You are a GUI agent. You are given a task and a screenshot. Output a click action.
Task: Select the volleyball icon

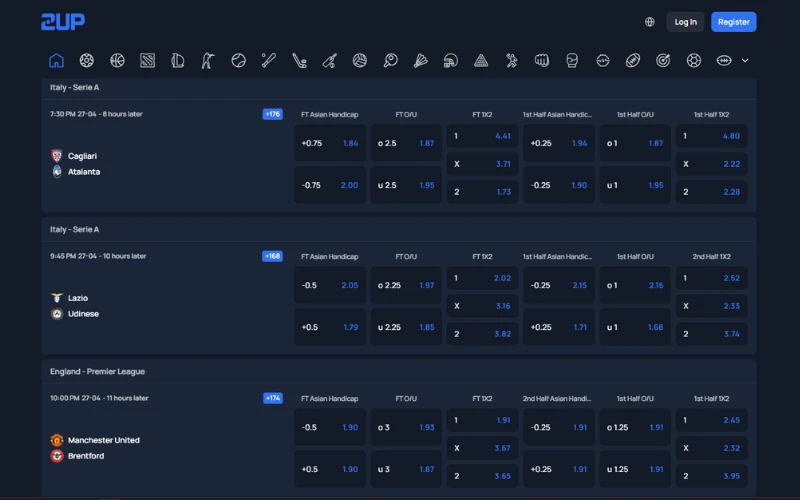pos(360,60)
